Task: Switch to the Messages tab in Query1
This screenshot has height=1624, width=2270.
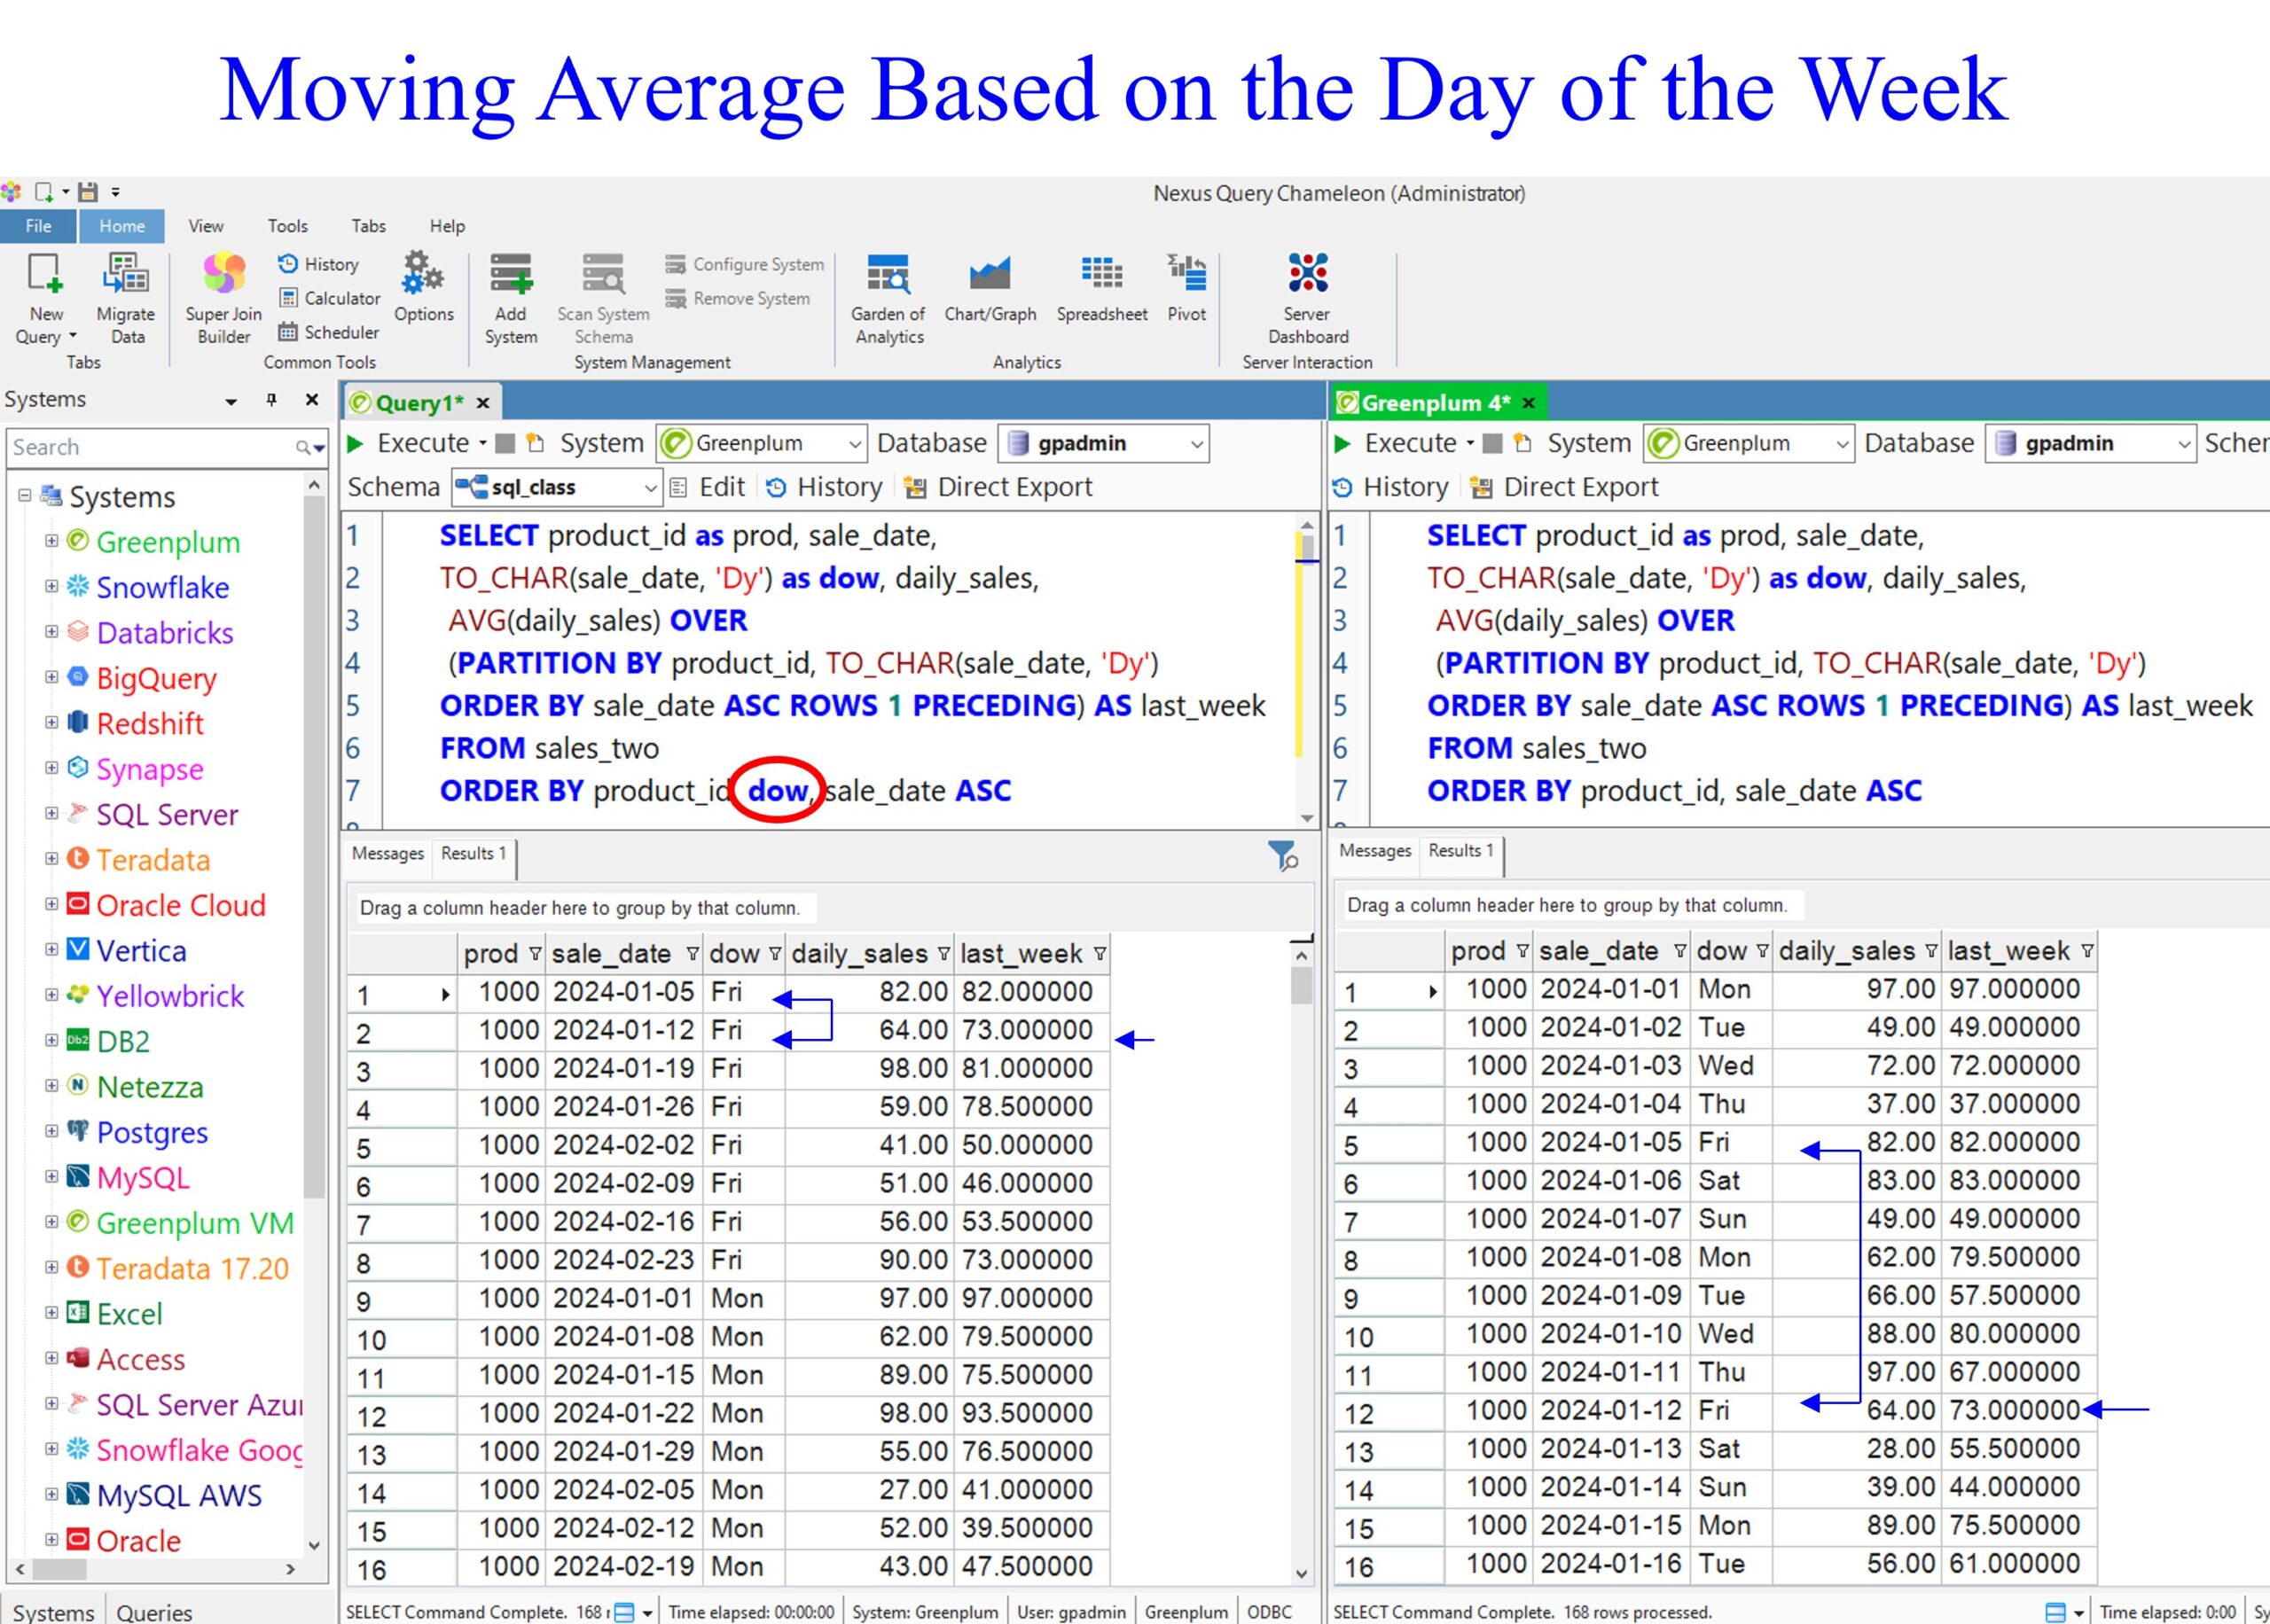Action: click(387, 854)
